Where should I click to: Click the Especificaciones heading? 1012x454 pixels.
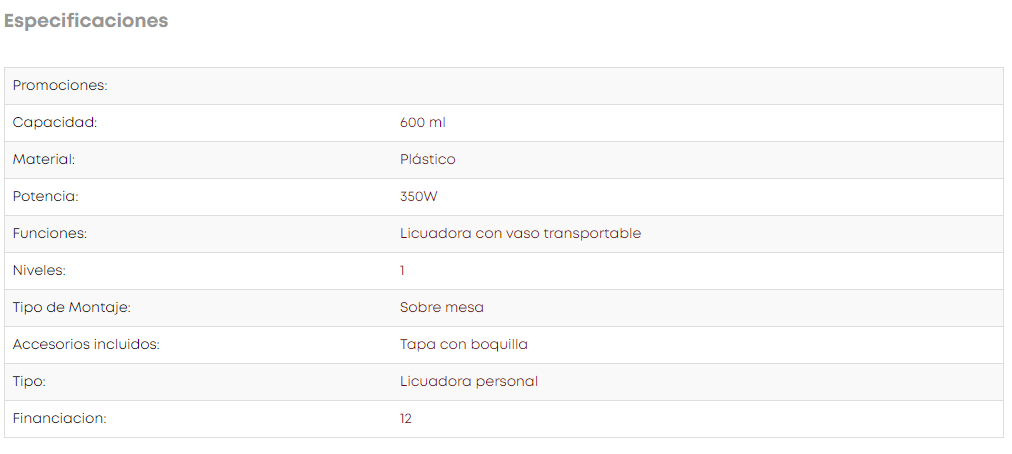[x=86, y=21]
